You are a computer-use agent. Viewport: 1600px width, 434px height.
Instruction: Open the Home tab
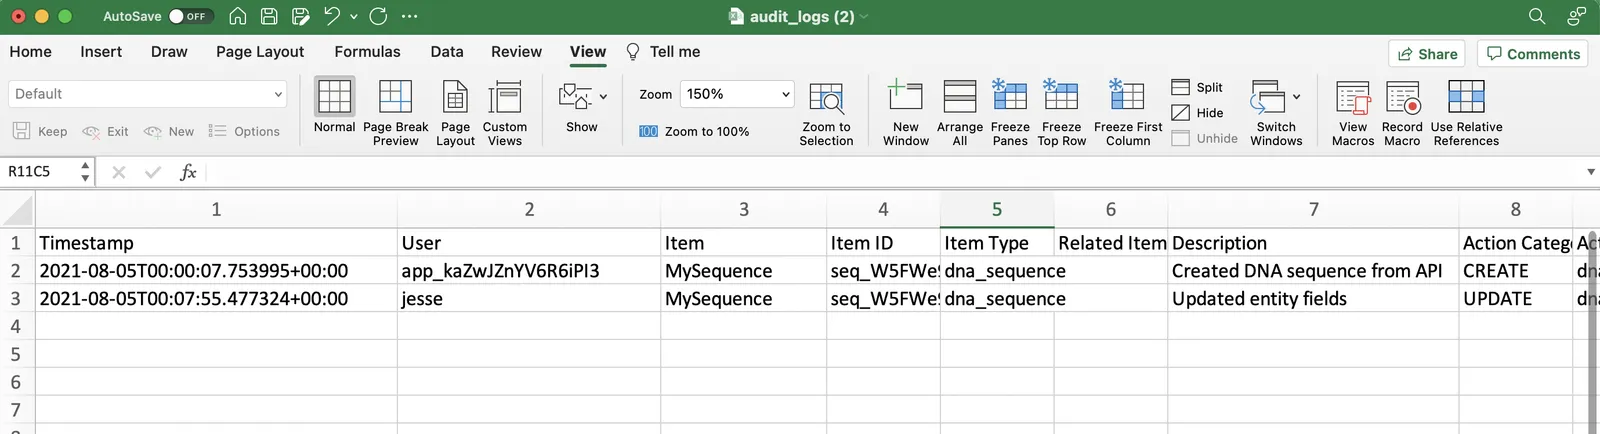click(x=31, y=52)
